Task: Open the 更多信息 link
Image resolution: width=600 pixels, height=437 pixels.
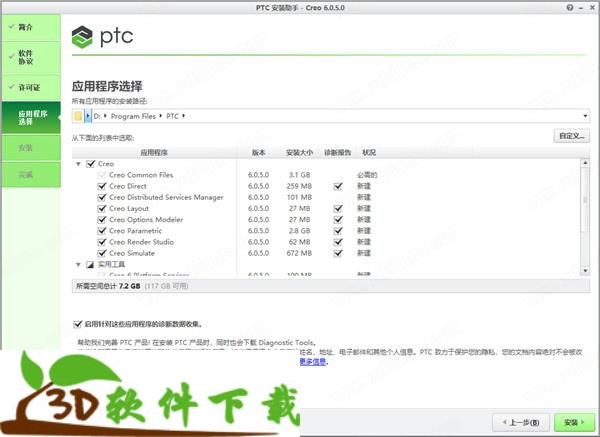Action: coord(313,362)
